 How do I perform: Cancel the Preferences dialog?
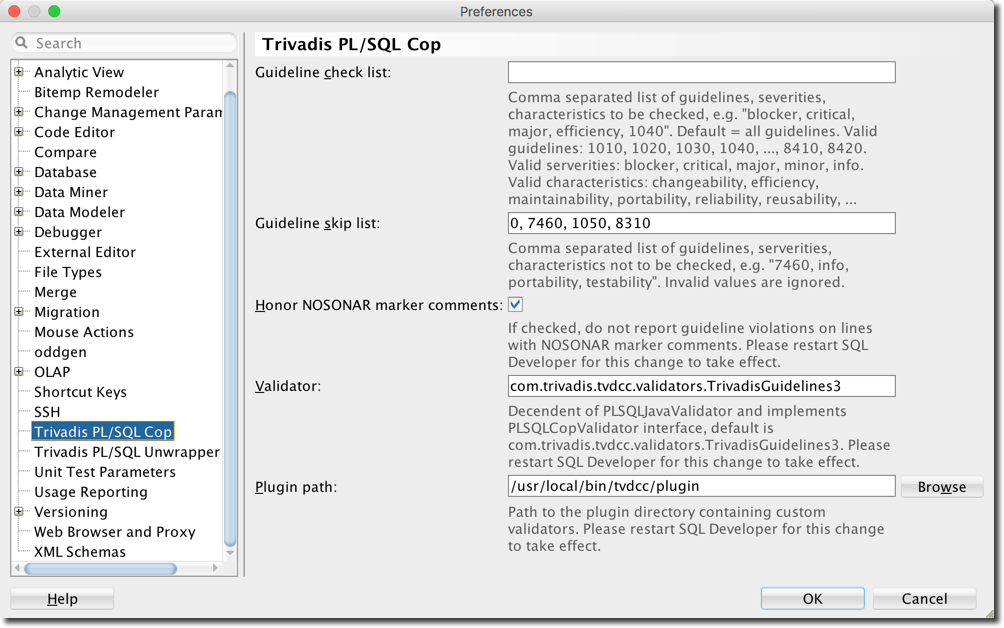[924, 599]
